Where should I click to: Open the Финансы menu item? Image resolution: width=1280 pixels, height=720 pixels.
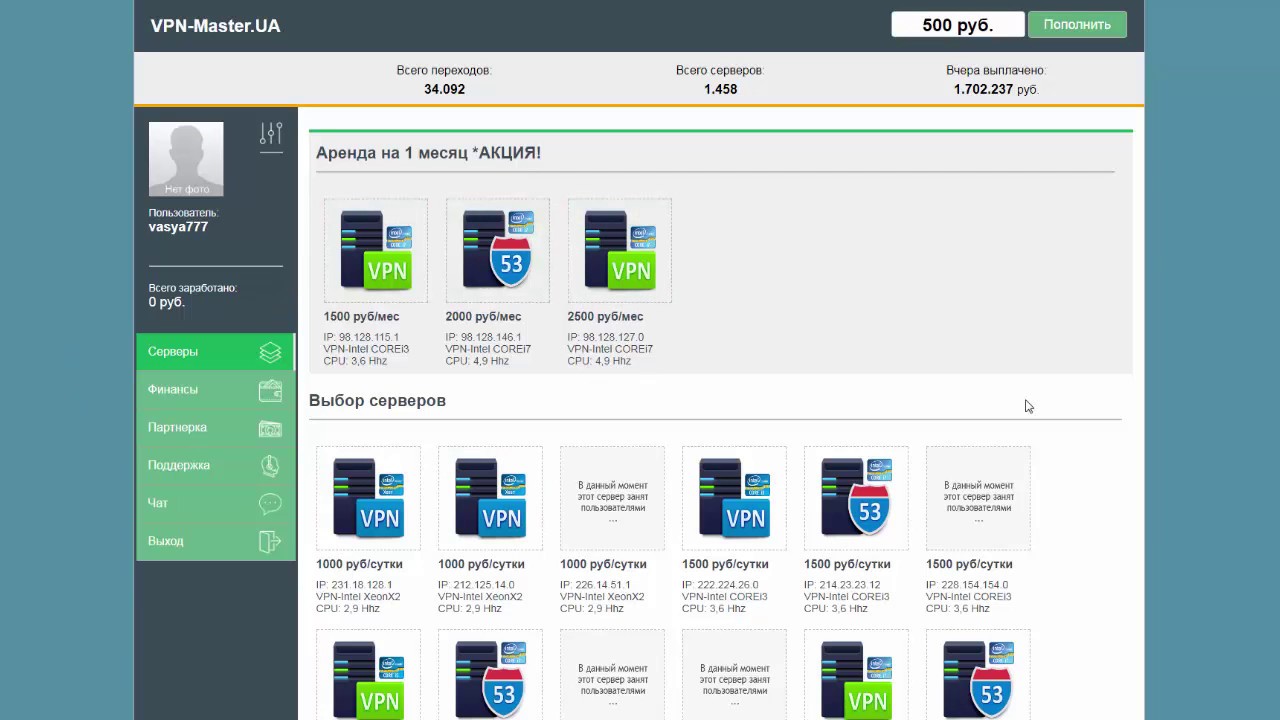[215, 390]
